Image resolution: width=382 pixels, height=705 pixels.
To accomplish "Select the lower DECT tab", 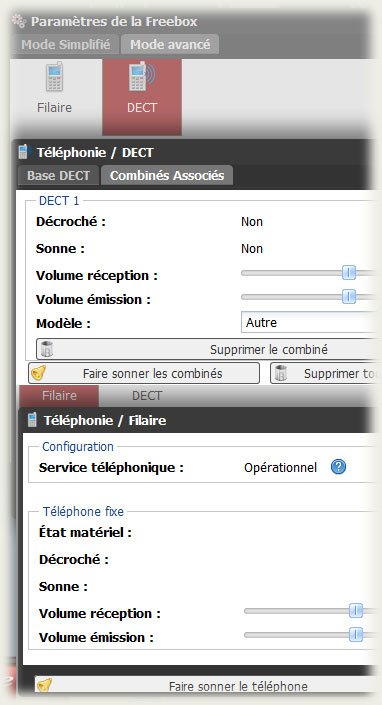I will click(x=147, y=396).
